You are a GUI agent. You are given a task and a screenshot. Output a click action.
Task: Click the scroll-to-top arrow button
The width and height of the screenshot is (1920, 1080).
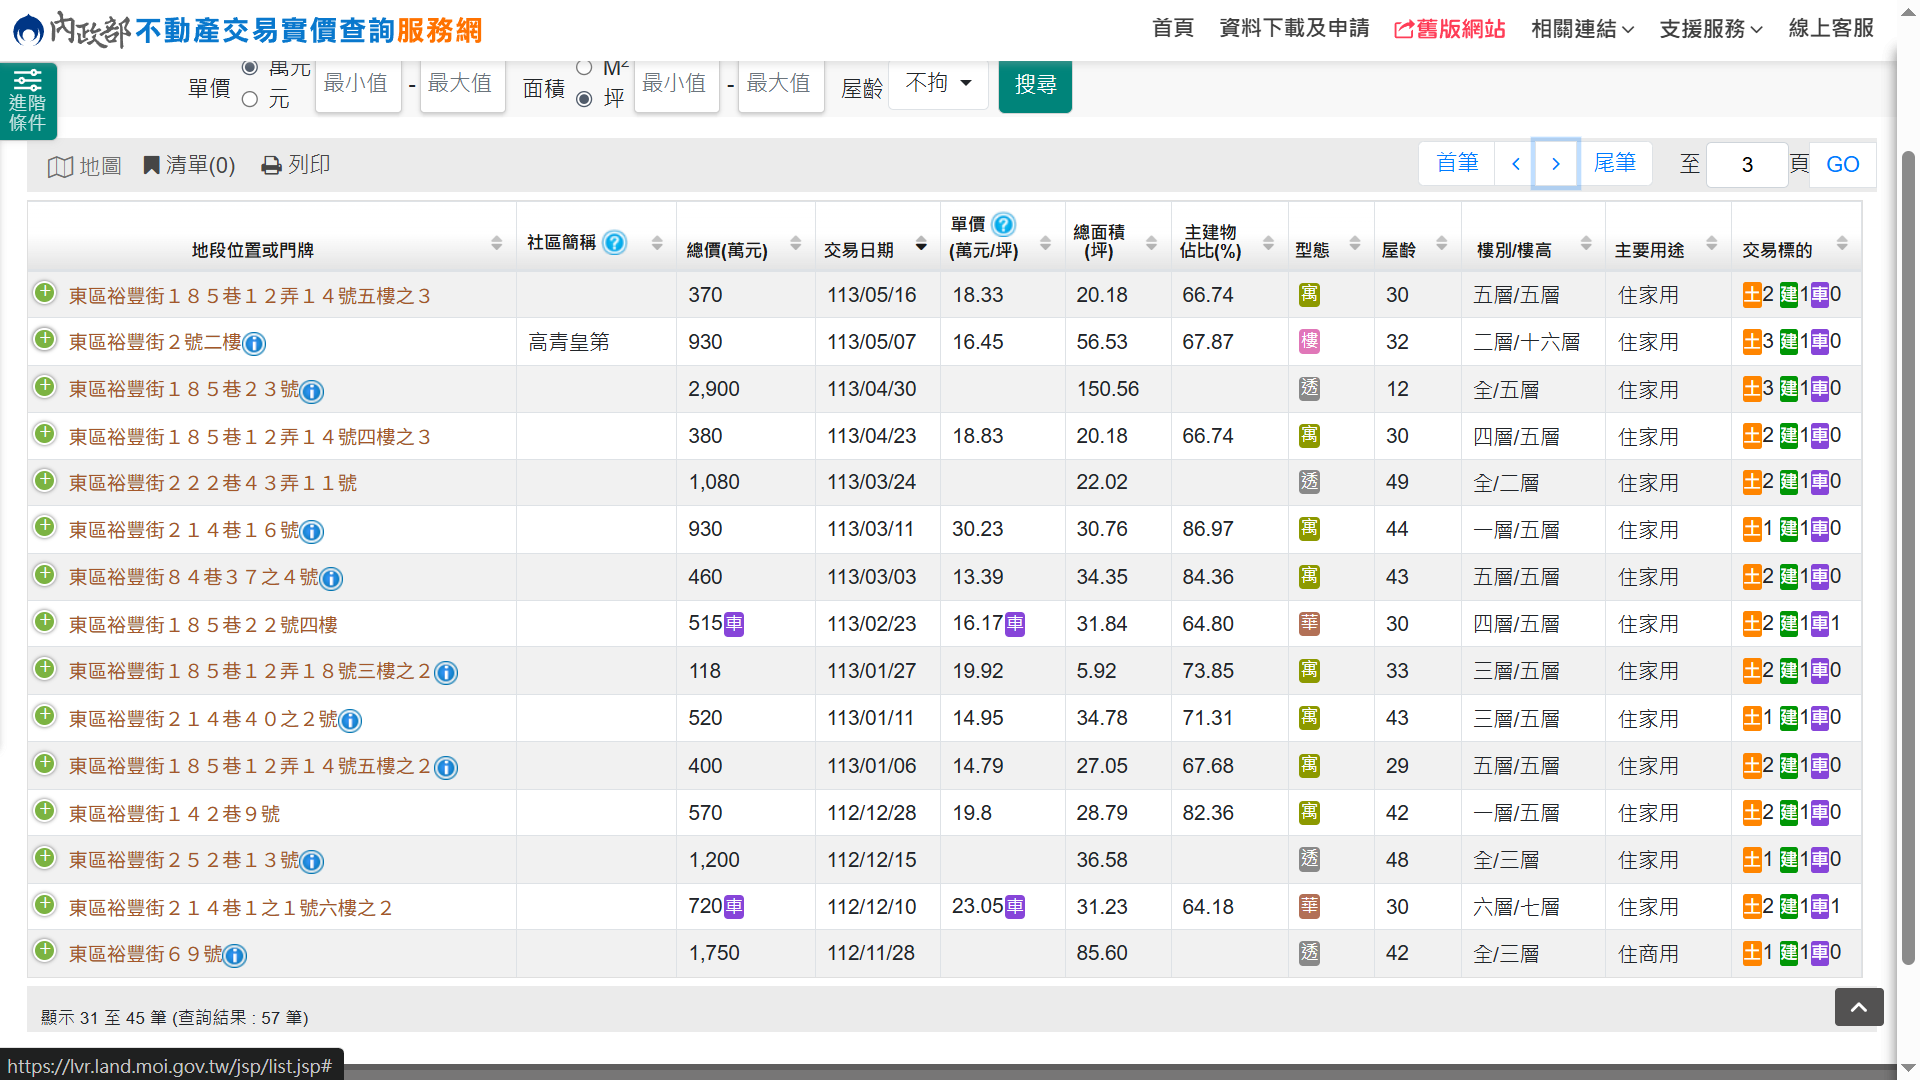(x=1859, y=1007)
